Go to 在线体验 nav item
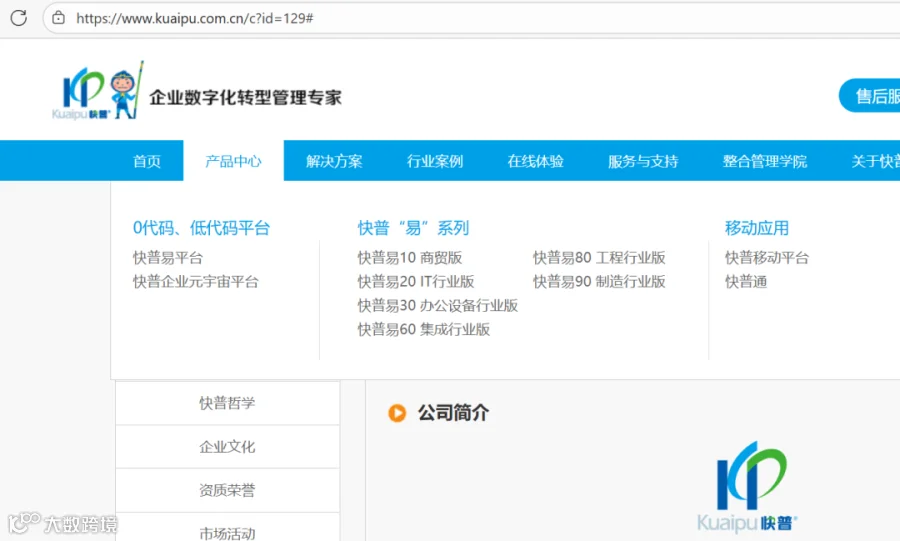Viewport: 900px width, 541px height. point(535,161)
